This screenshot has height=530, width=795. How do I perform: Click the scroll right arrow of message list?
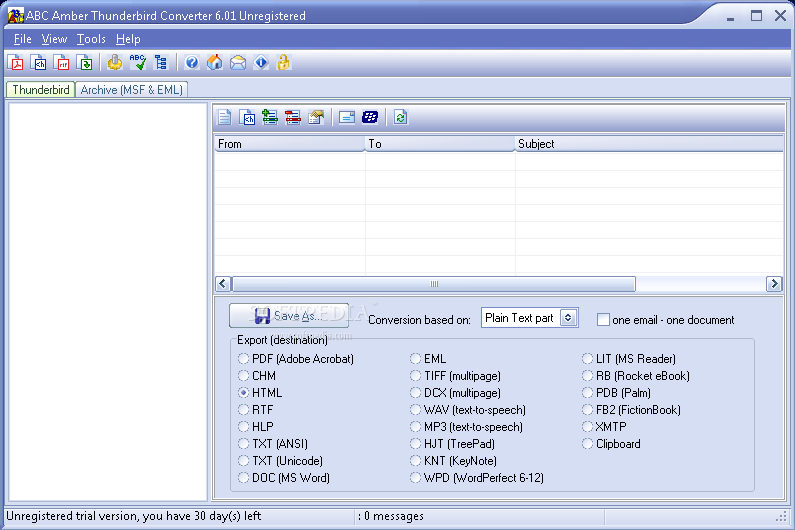[774, 284]
